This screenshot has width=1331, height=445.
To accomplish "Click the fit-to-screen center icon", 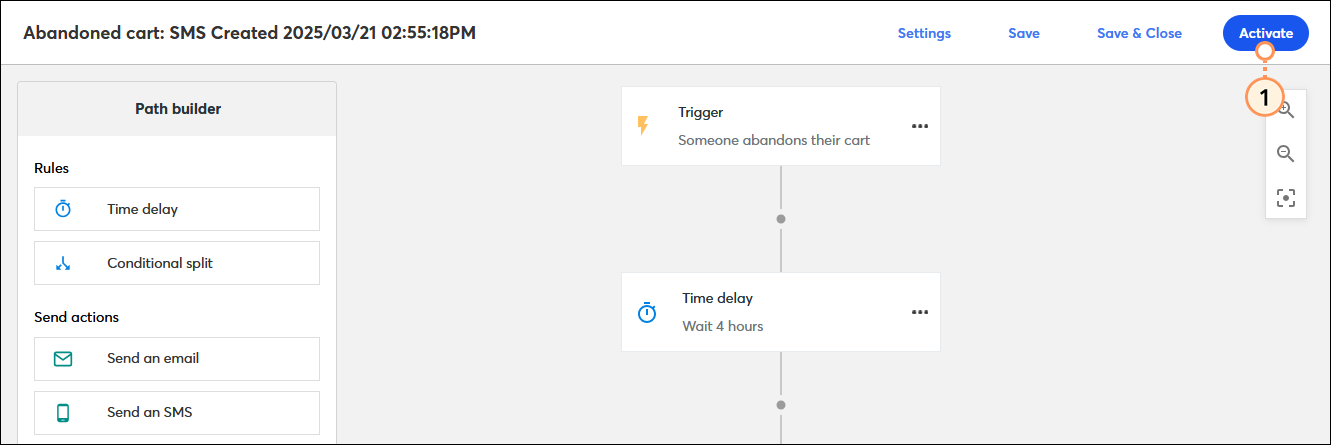I will click(x=1286, y=198).
